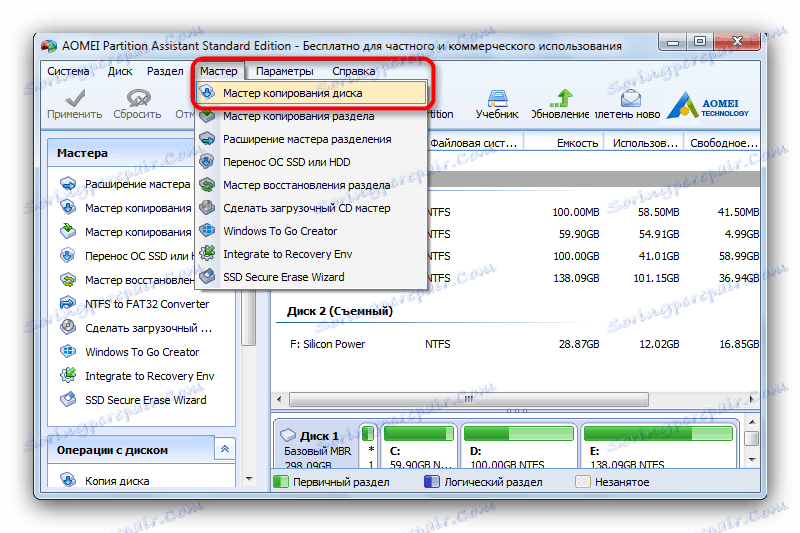Image resolution: width=800 pixels, height=533 pixels.
Task: Choose Мастер восстановления раздела in menu
Action: pyautogui.click(x=311, y=185)
